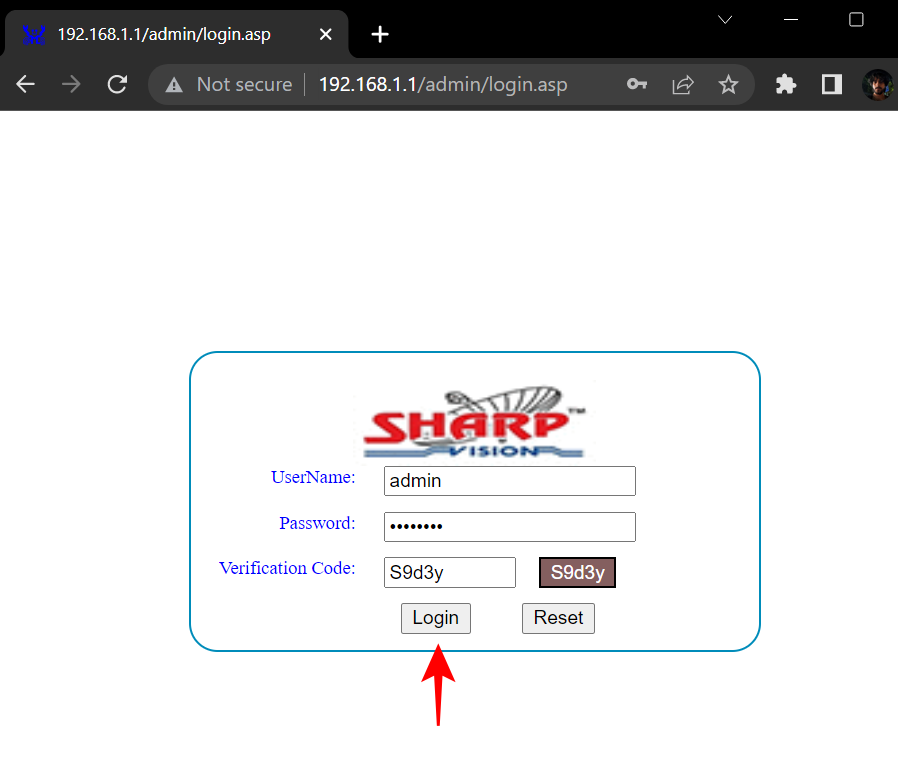Viewport: 898px width, 771px height.
Task: Close the 192.168.1.1 login tab
Action: point(326,34)
